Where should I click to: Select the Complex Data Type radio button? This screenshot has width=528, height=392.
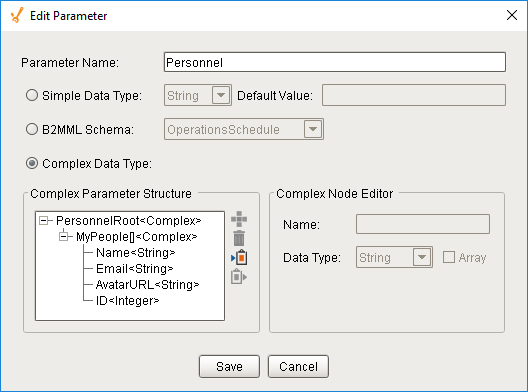[32, 163]
